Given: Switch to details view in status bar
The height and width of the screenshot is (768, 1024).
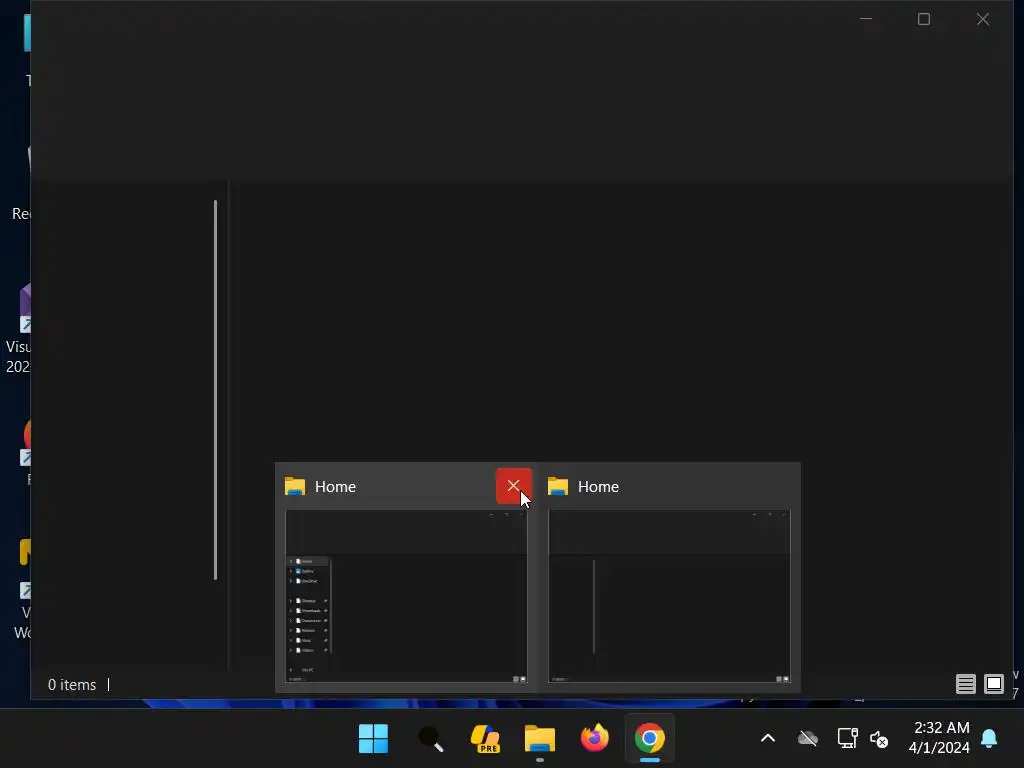Looking at the screenshot, I should [965, 684].
